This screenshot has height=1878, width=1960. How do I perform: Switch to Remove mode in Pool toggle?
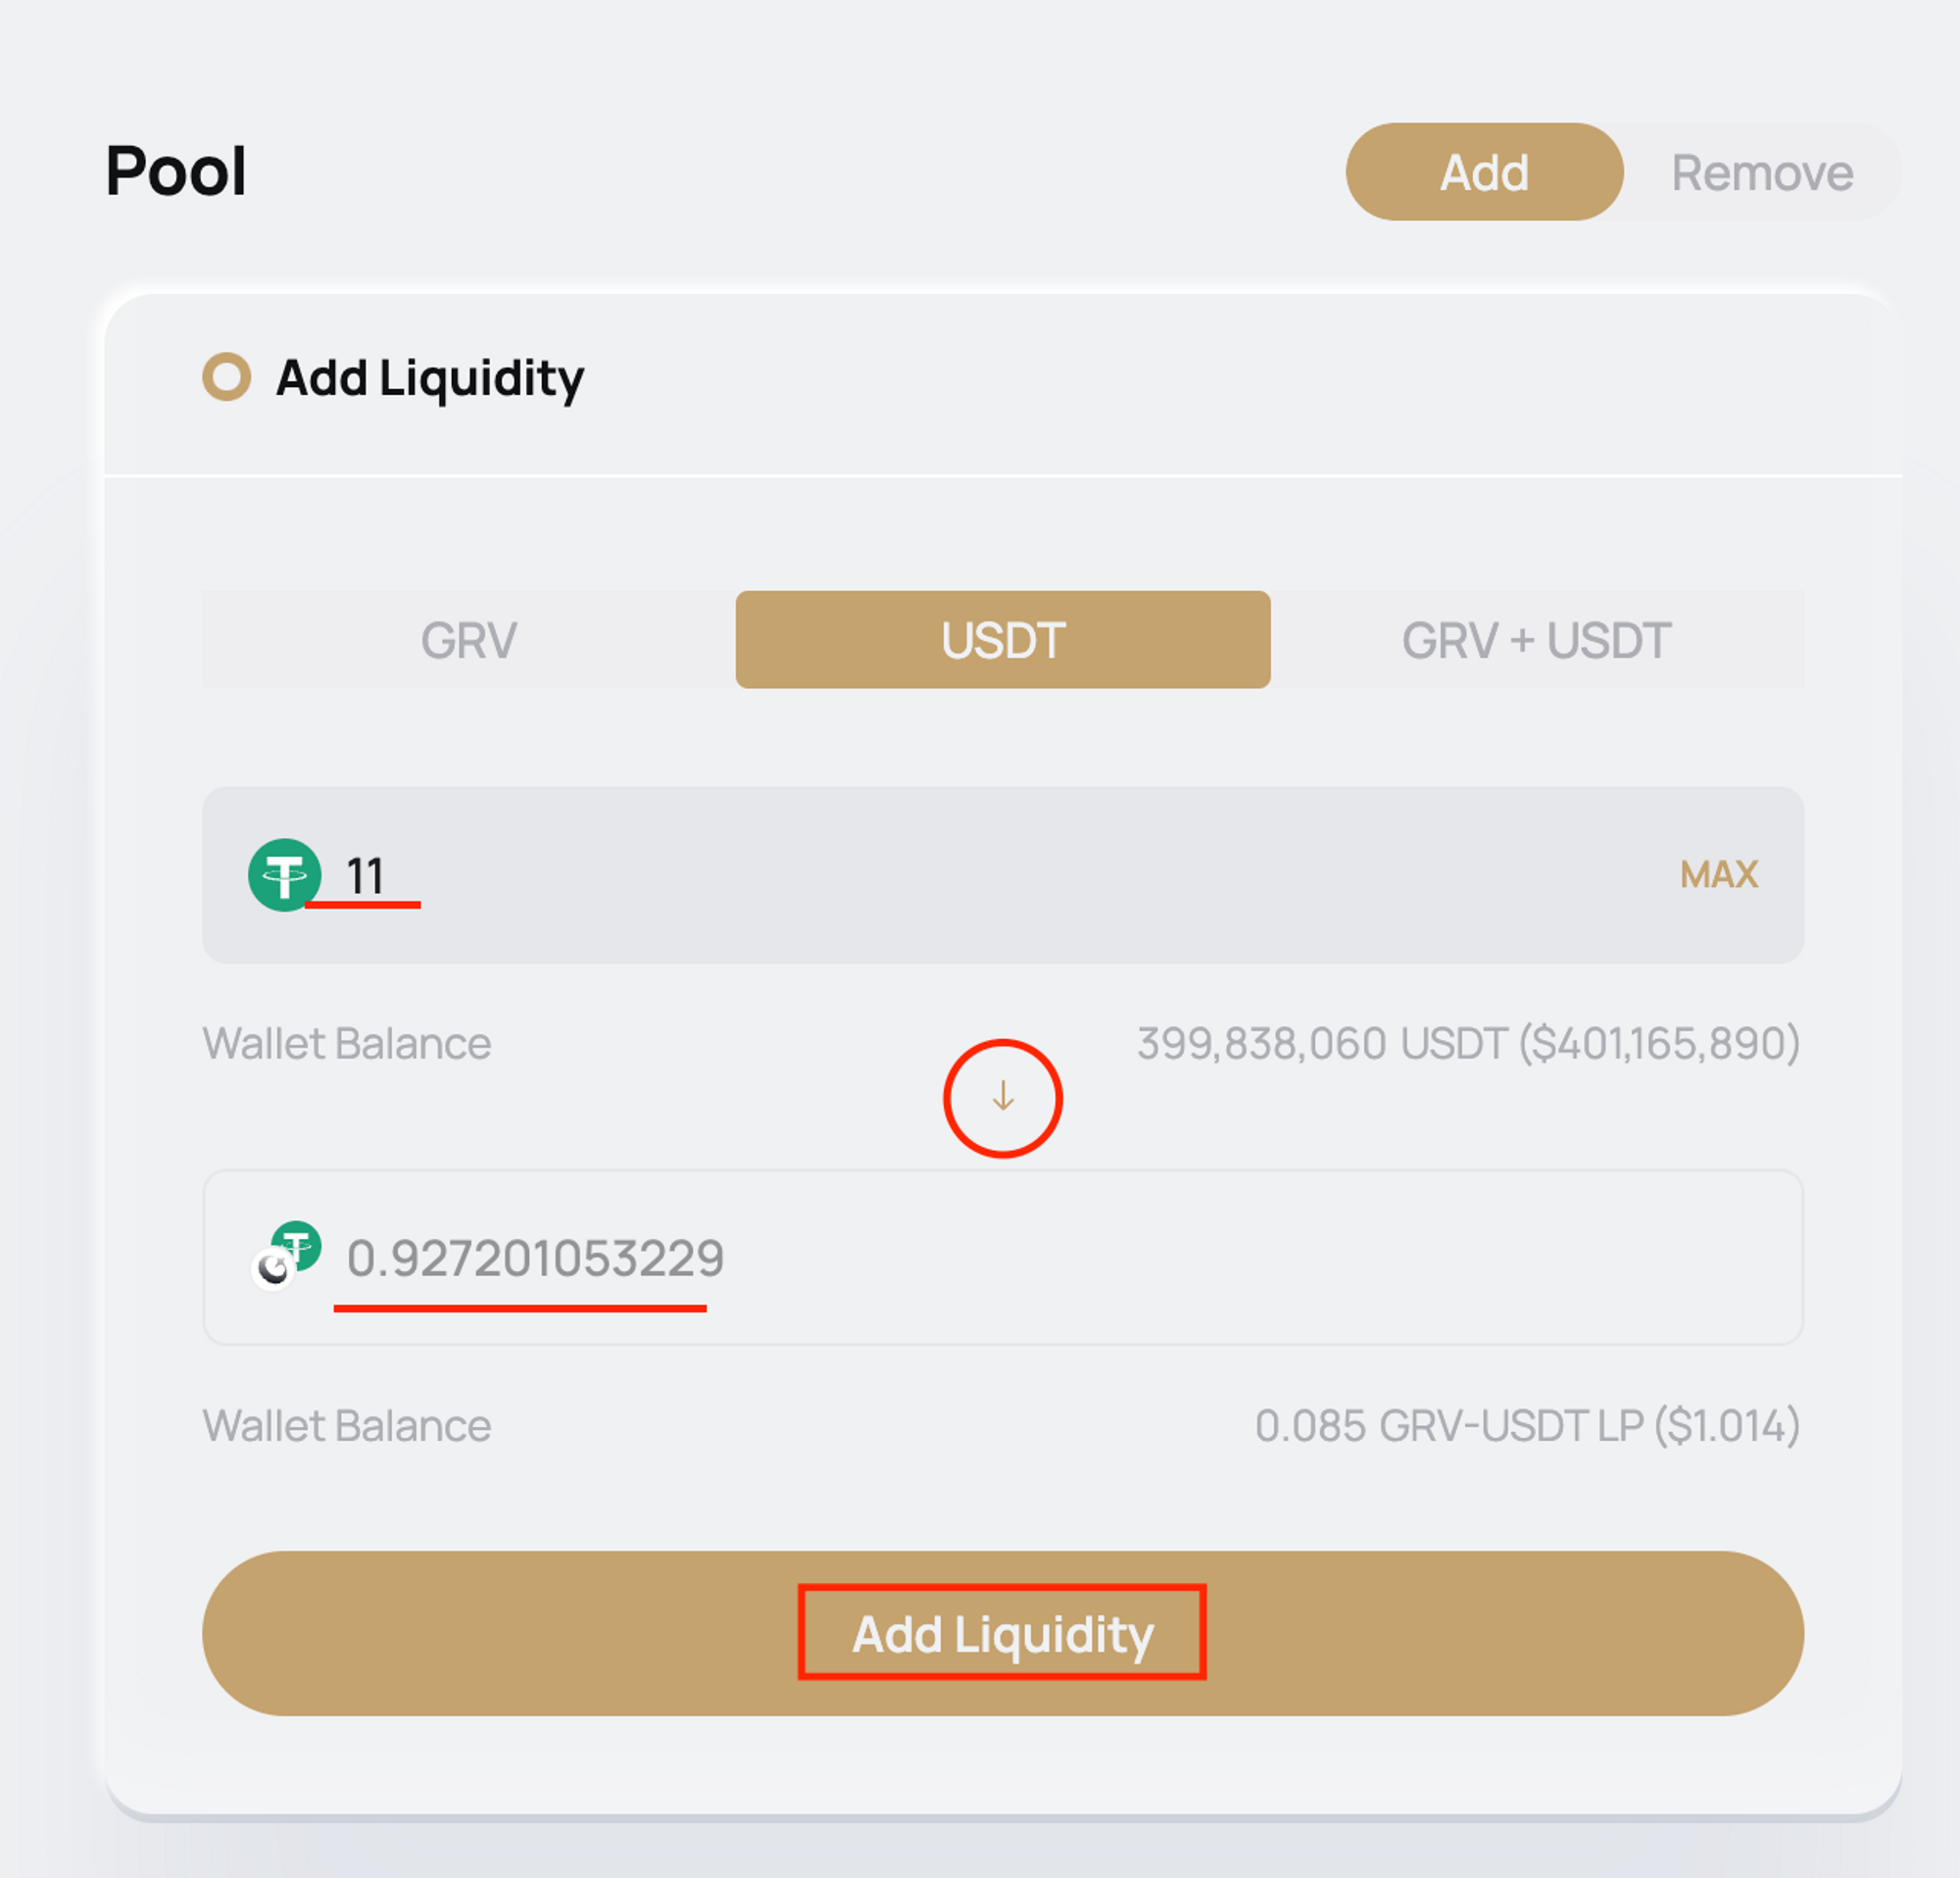click(1762, 172)
